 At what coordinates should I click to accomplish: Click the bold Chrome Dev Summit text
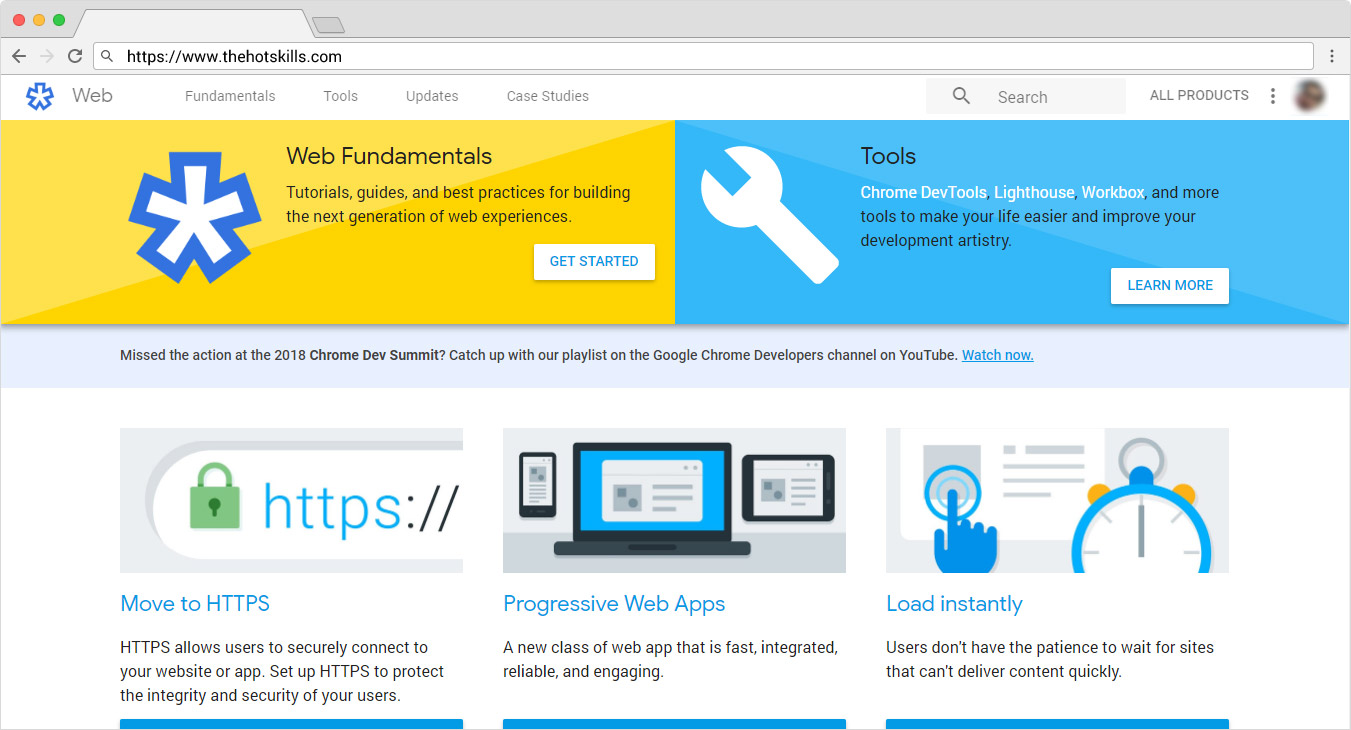[x=376, y=355]
